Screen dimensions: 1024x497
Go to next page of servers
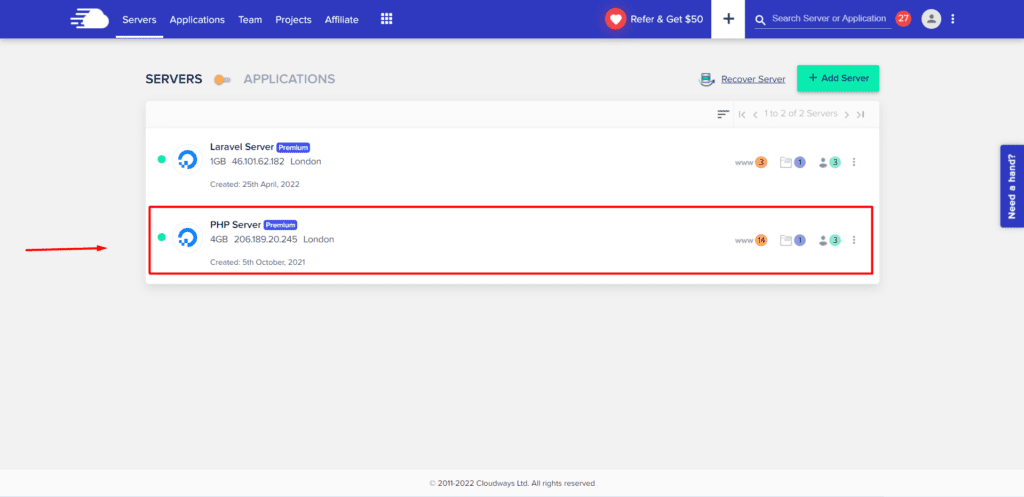(x=846, y=115)
